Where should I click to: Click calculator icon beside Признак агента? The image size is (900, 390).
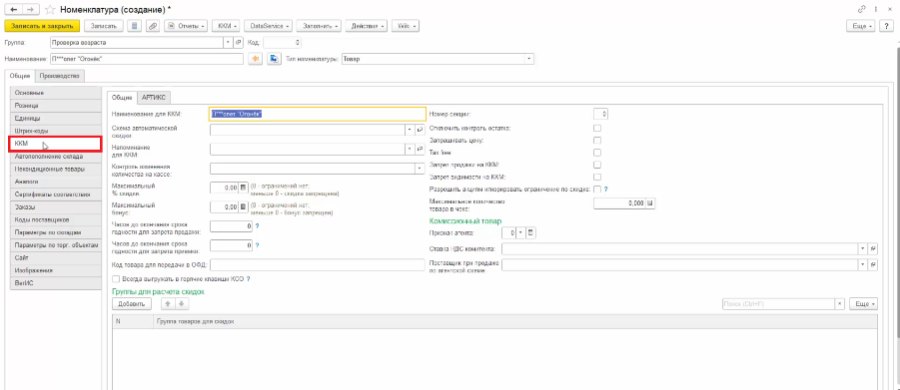[x=531, y=233]
